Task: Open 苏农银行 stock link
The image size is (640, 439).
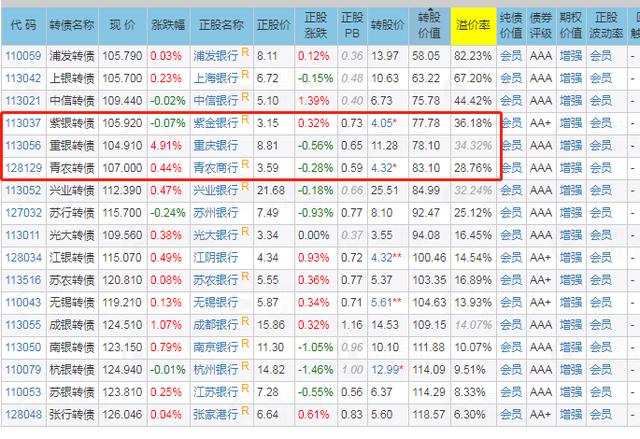Action: [x=216, y=280]
